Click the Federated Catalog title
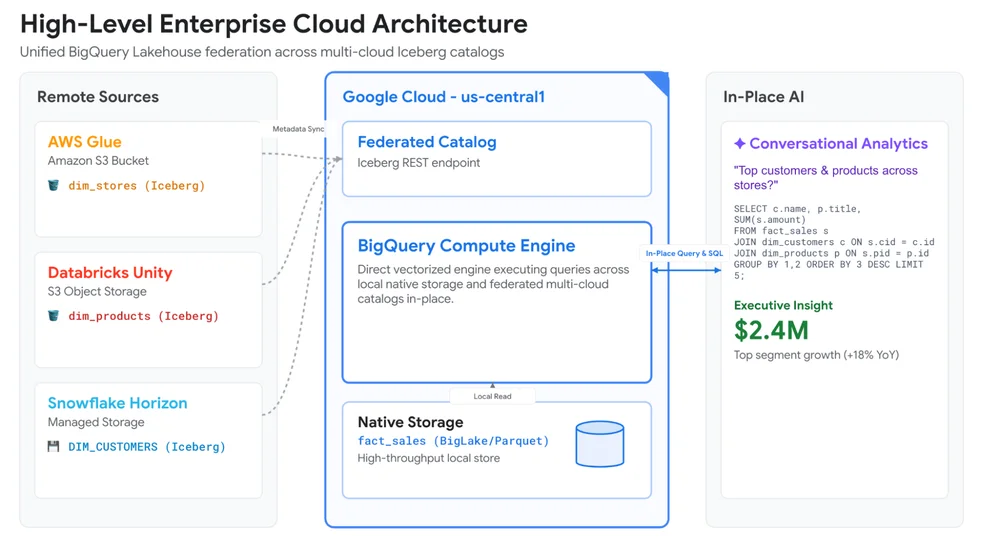1000x550 pixels. tap(427, 142)
